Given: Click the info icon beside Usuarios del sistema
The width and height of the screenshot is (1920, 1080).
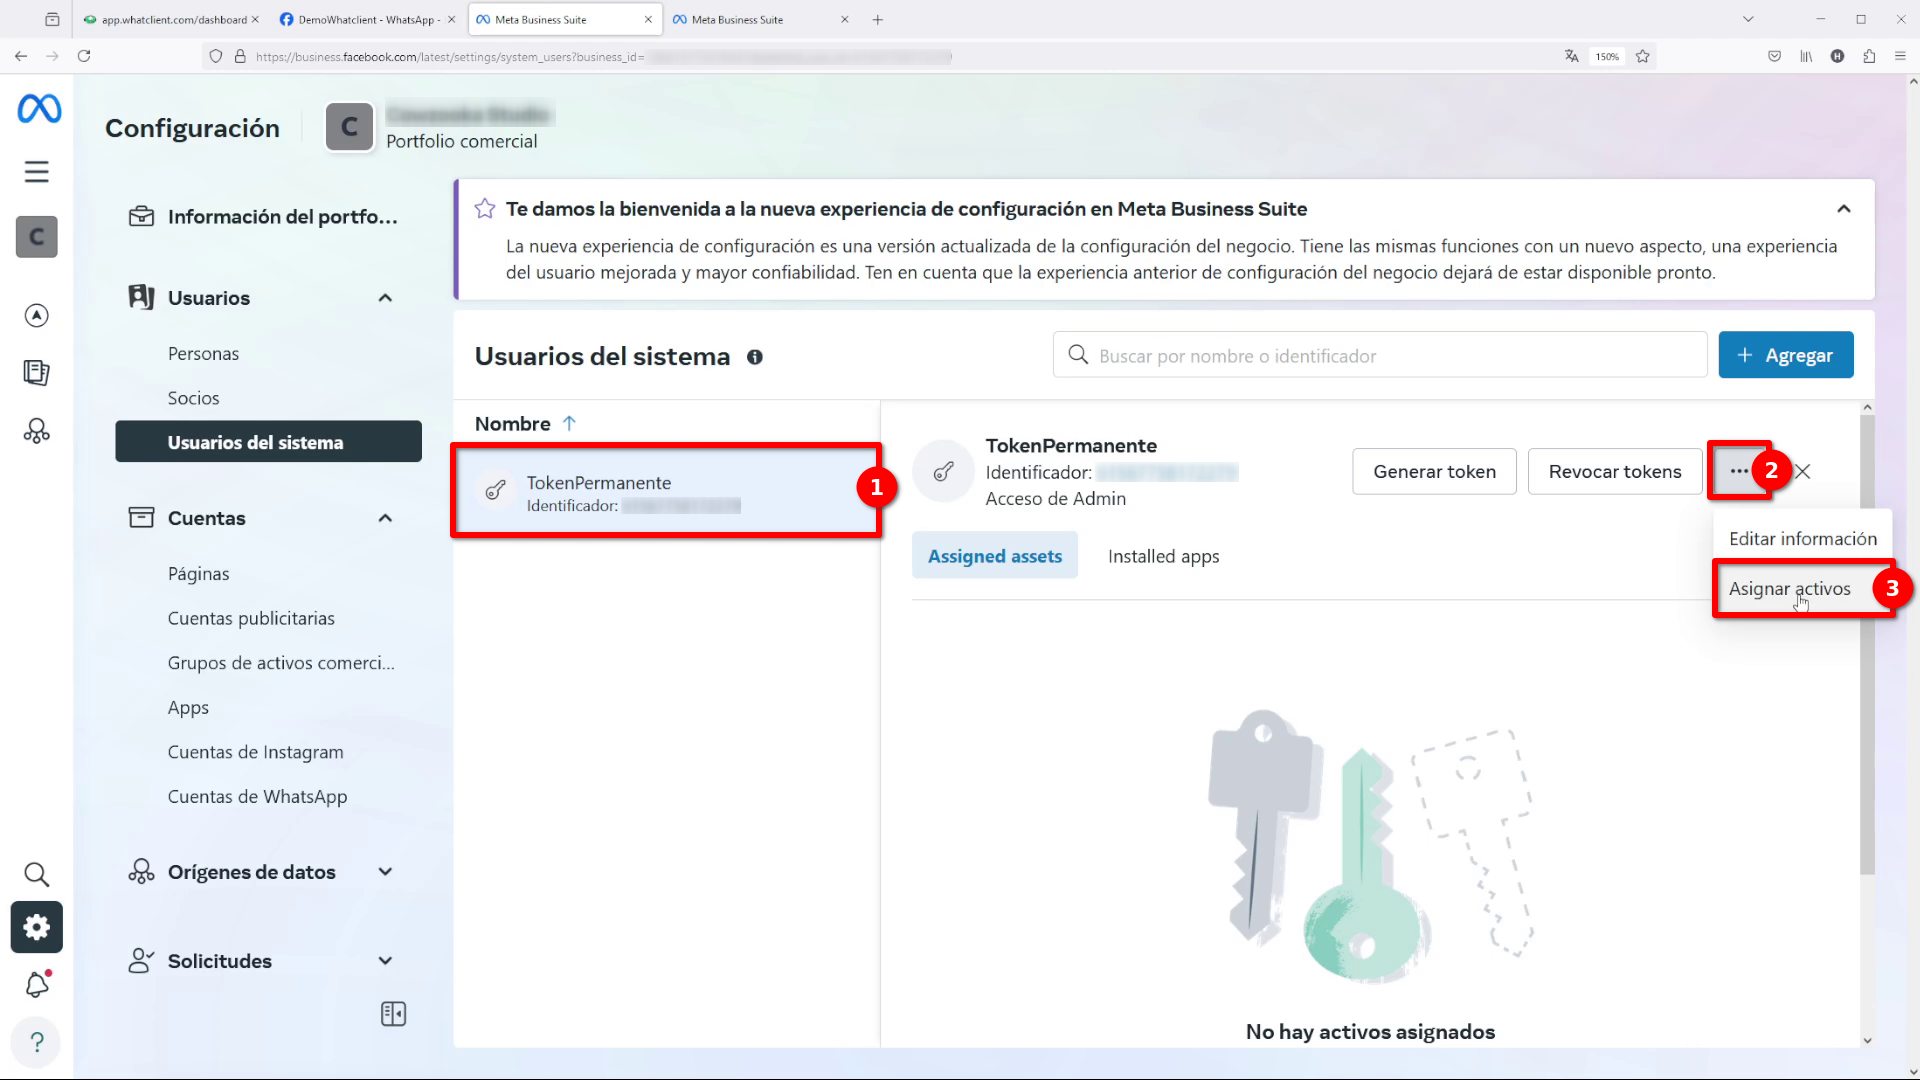Looking at the screenshot, I should [x=755, y=357].
